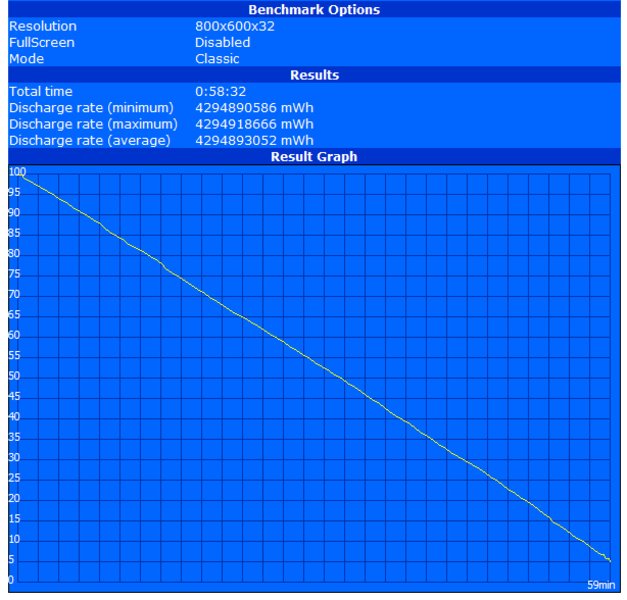Click the 59min time label
This screenshot has height=600, width=627.
pos(601,585)
